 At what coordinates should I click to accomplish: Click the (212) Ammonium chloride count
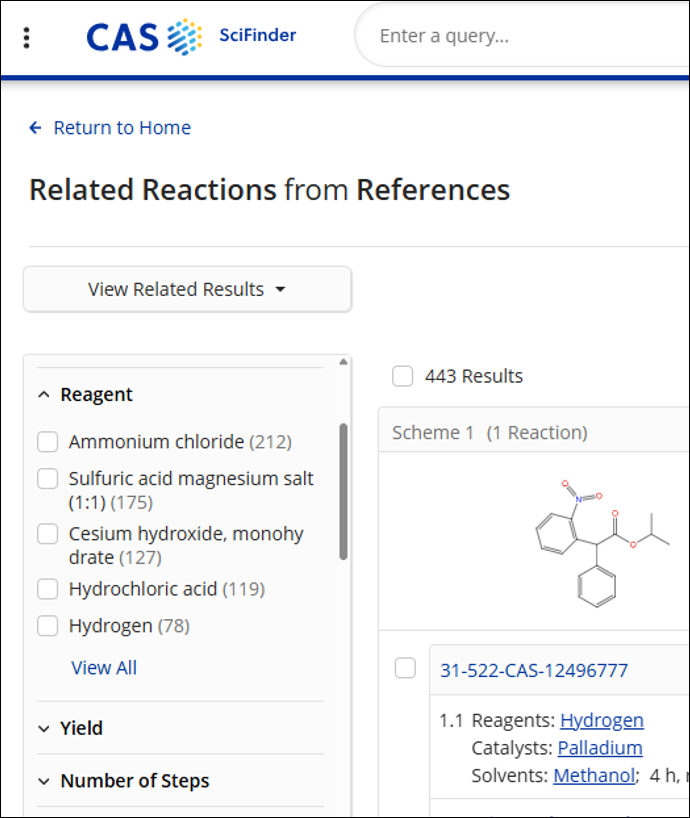point(270,442)
